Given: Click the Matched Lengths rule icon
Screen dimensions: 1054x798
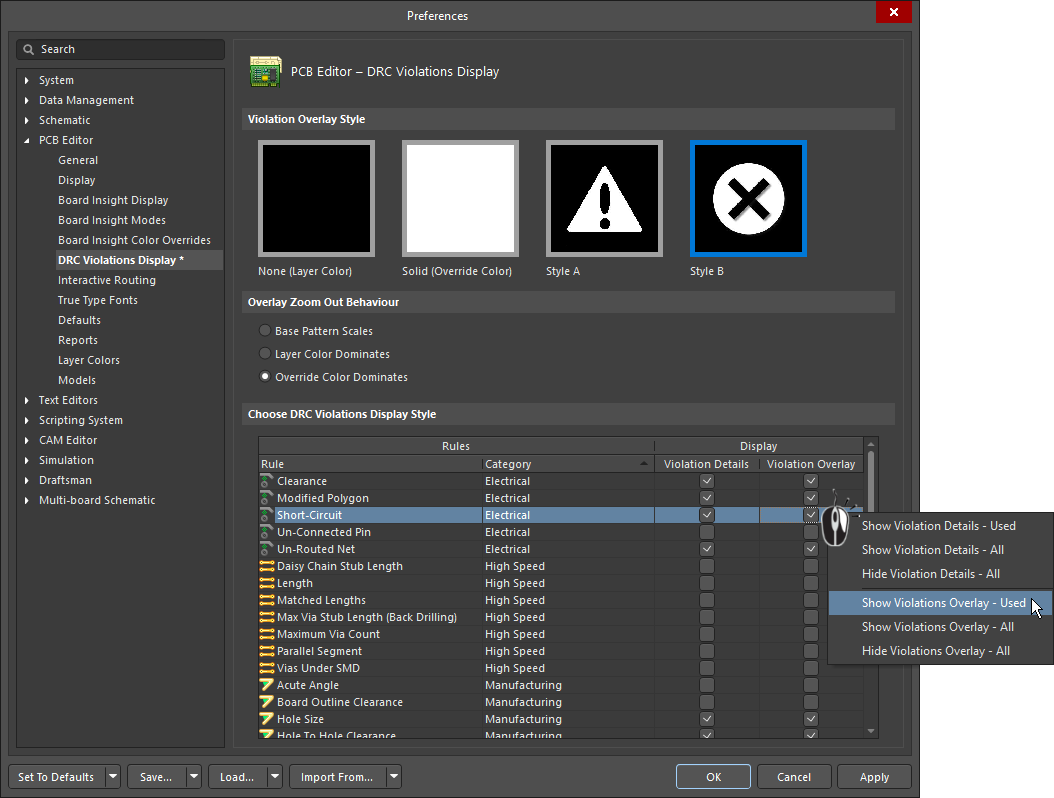Looking at the screenshot, I should click(x=266, y=600).
